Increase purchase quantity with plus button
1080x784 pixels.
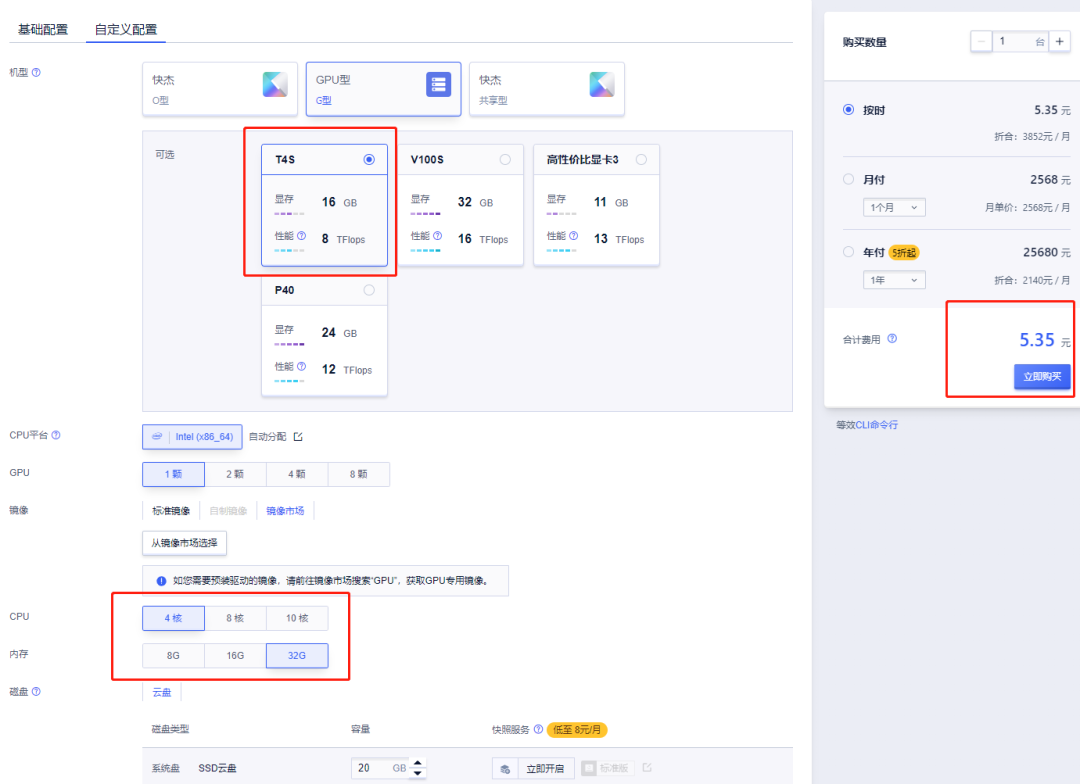1059,41
